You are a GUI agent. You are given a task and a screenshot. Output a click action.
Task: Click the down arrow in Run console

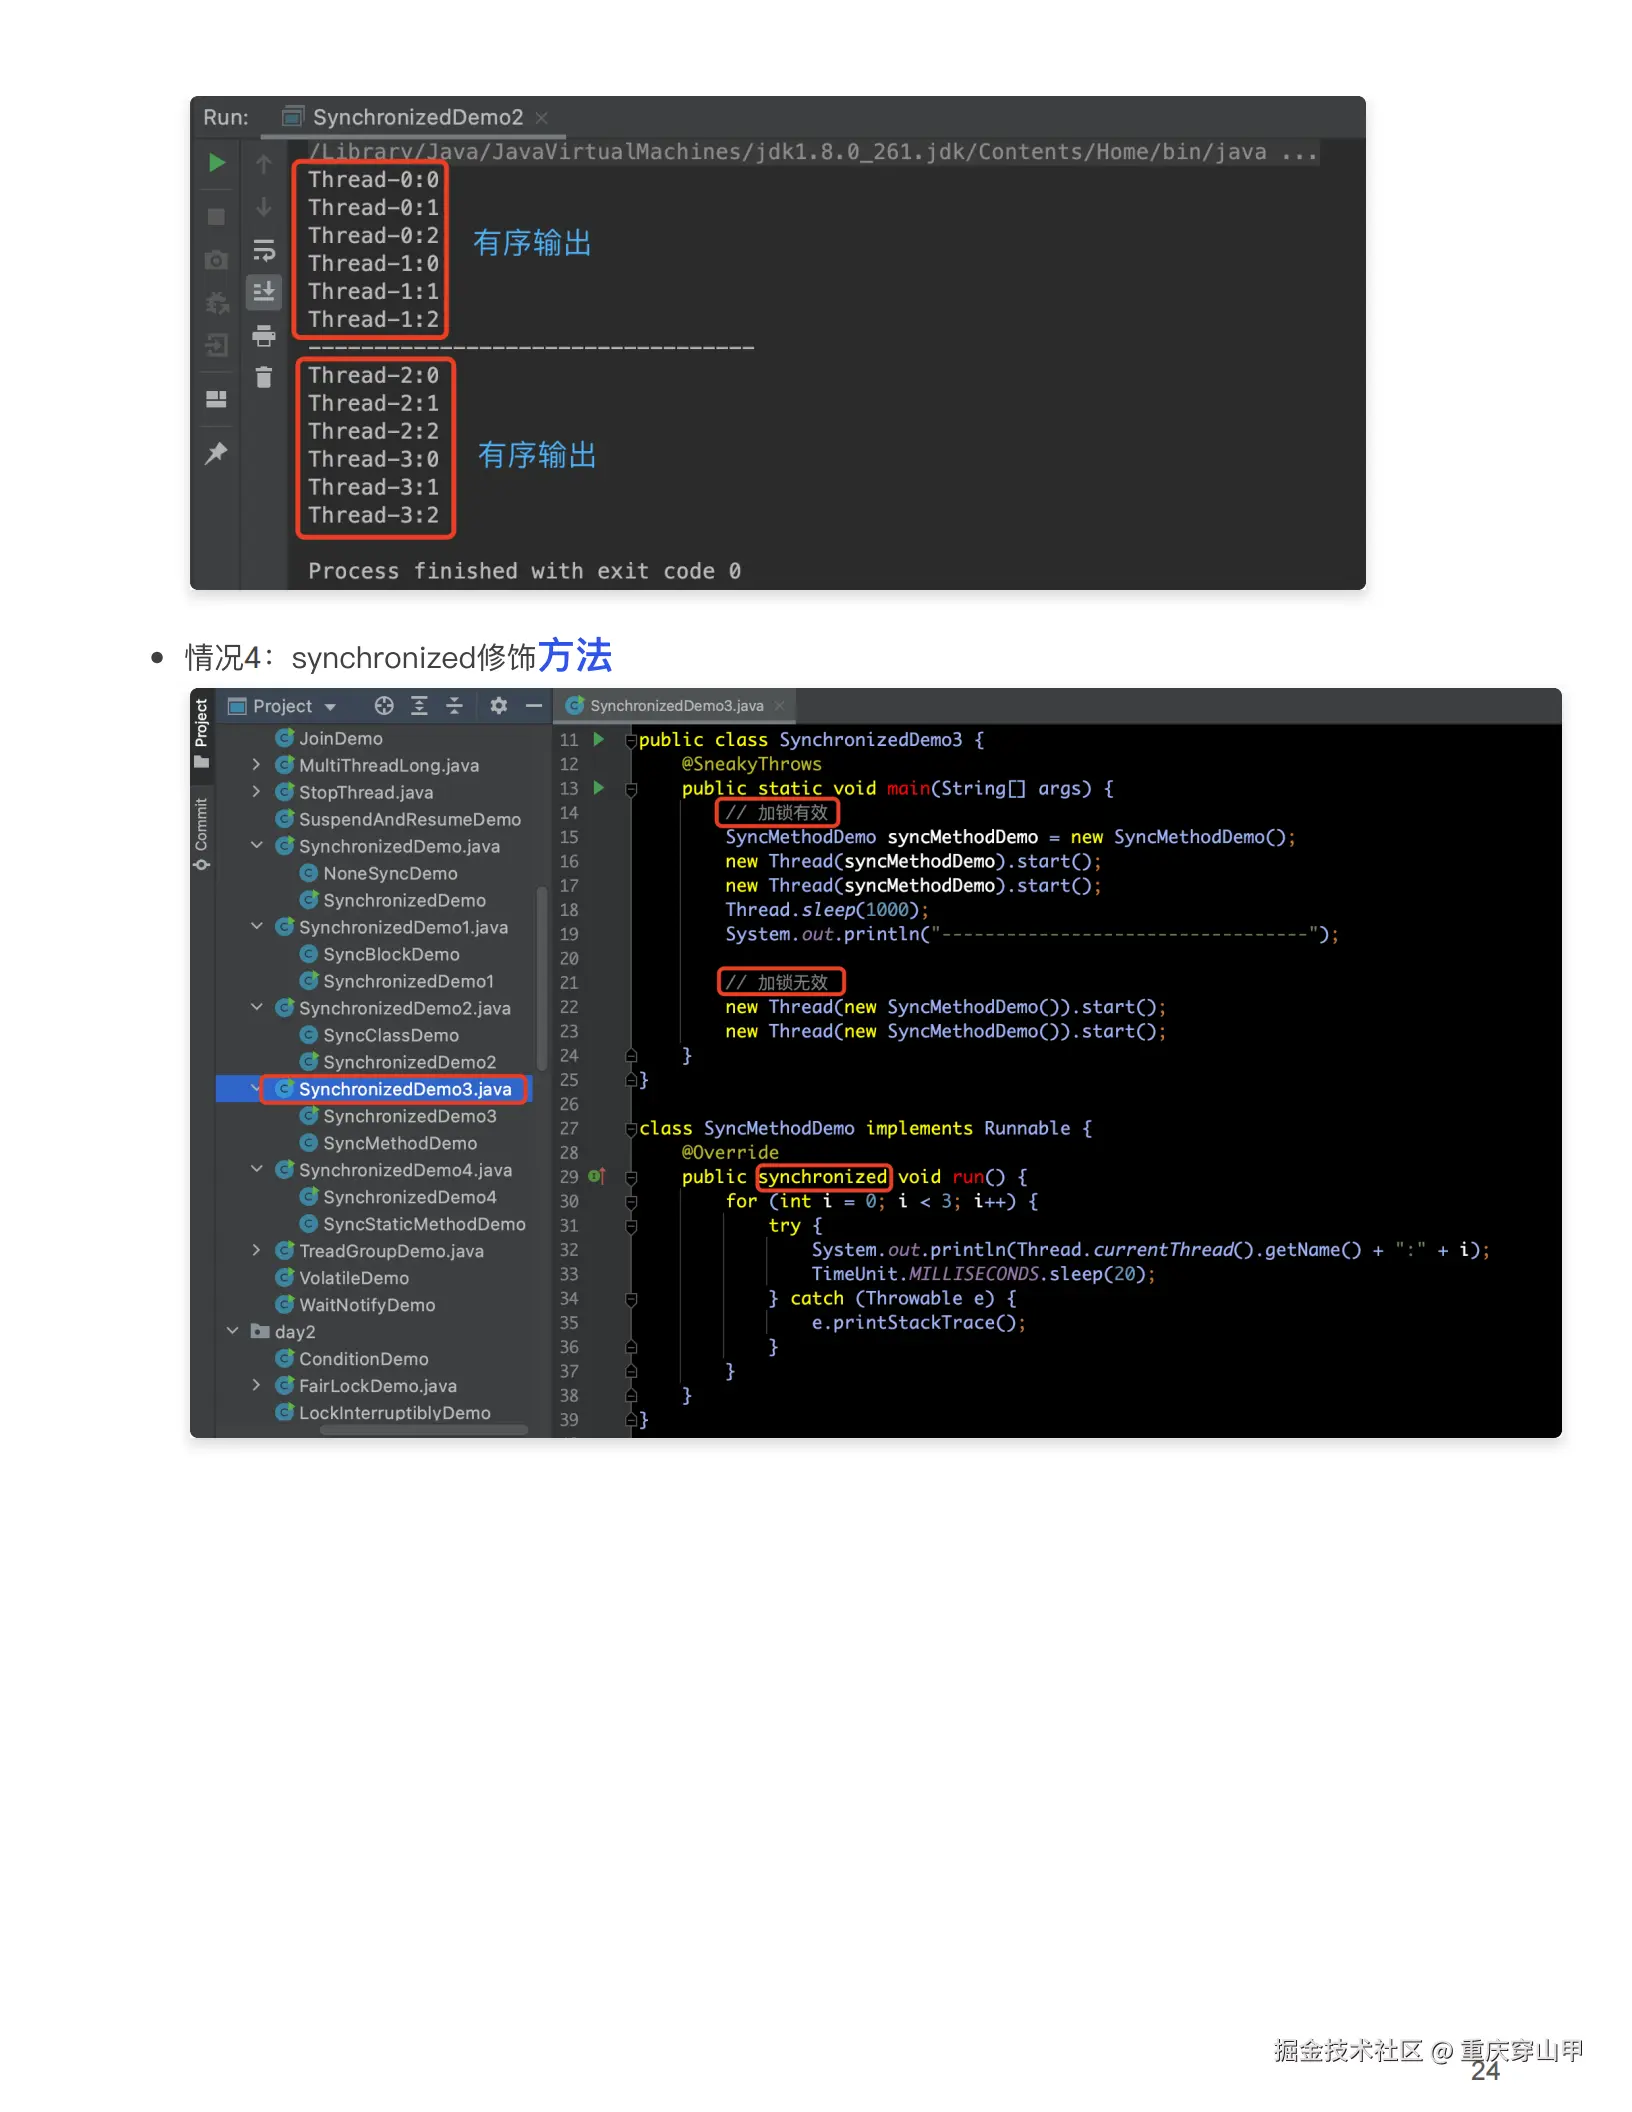coord(264,207)
